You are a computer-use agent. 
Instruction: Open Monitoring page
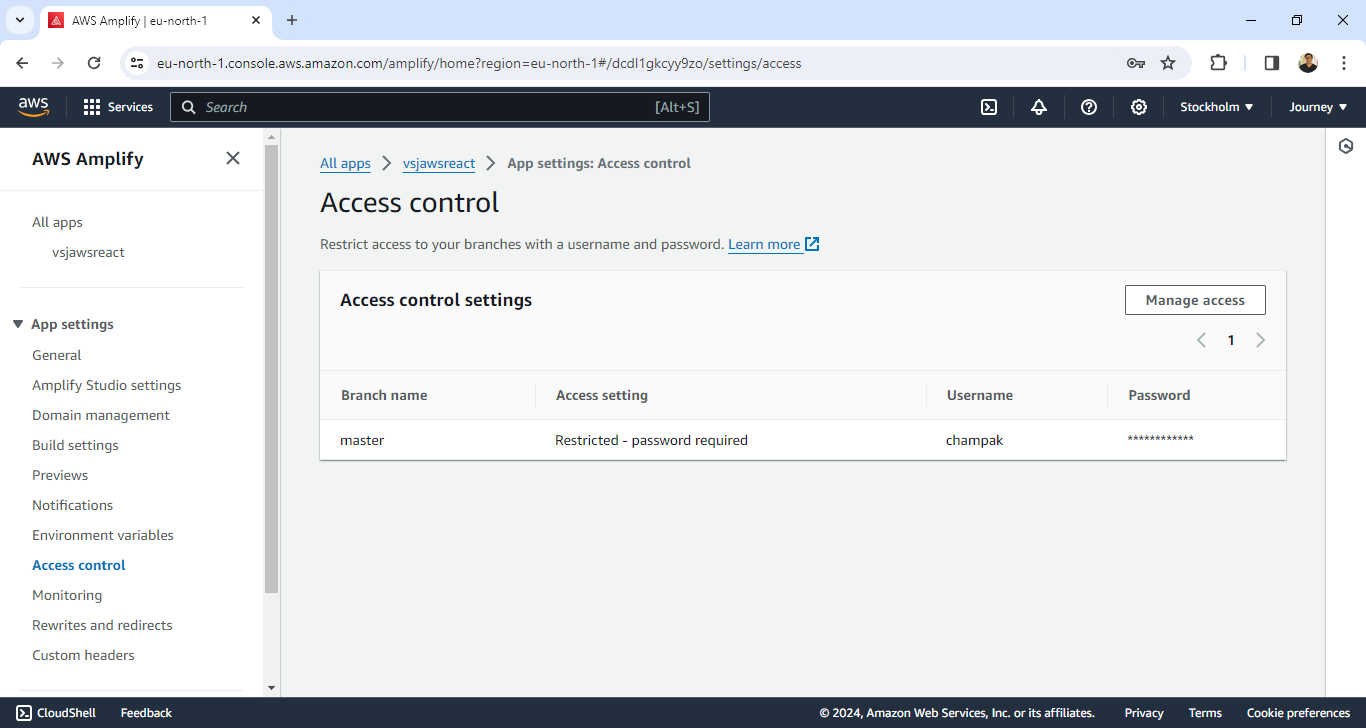pyautogui.click(x=67, y=595)
